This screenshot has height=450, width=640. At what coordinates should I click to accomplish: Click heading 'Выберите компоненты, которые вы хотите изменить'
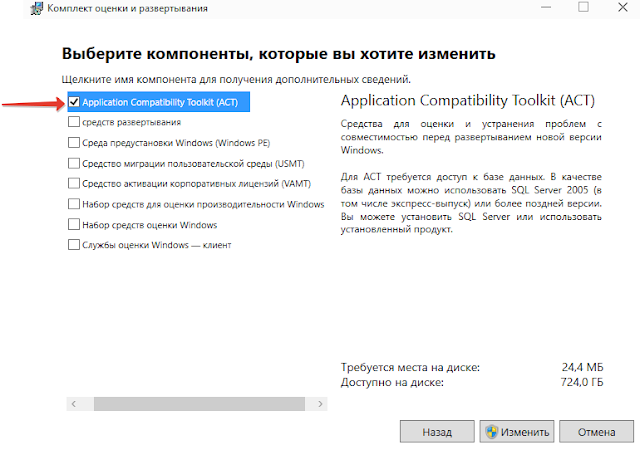[x=278, y=54]
